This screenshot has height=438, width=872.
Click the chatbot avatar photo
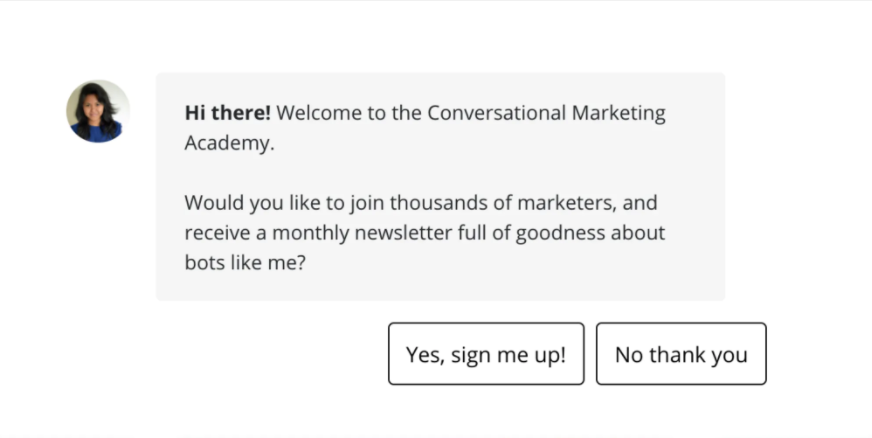point(98,111)
